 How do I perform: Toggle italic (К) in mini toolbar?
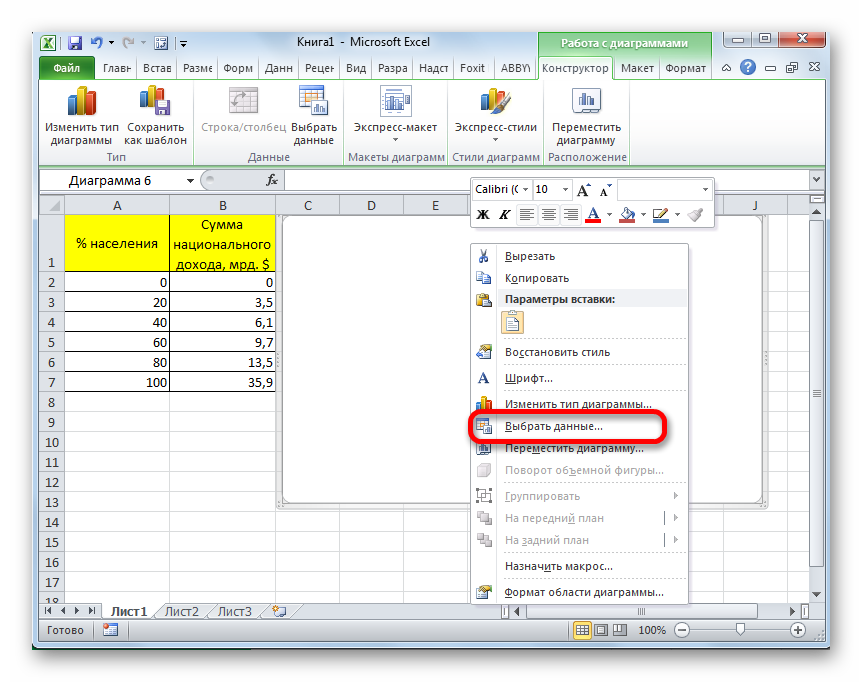coord(505,214)
